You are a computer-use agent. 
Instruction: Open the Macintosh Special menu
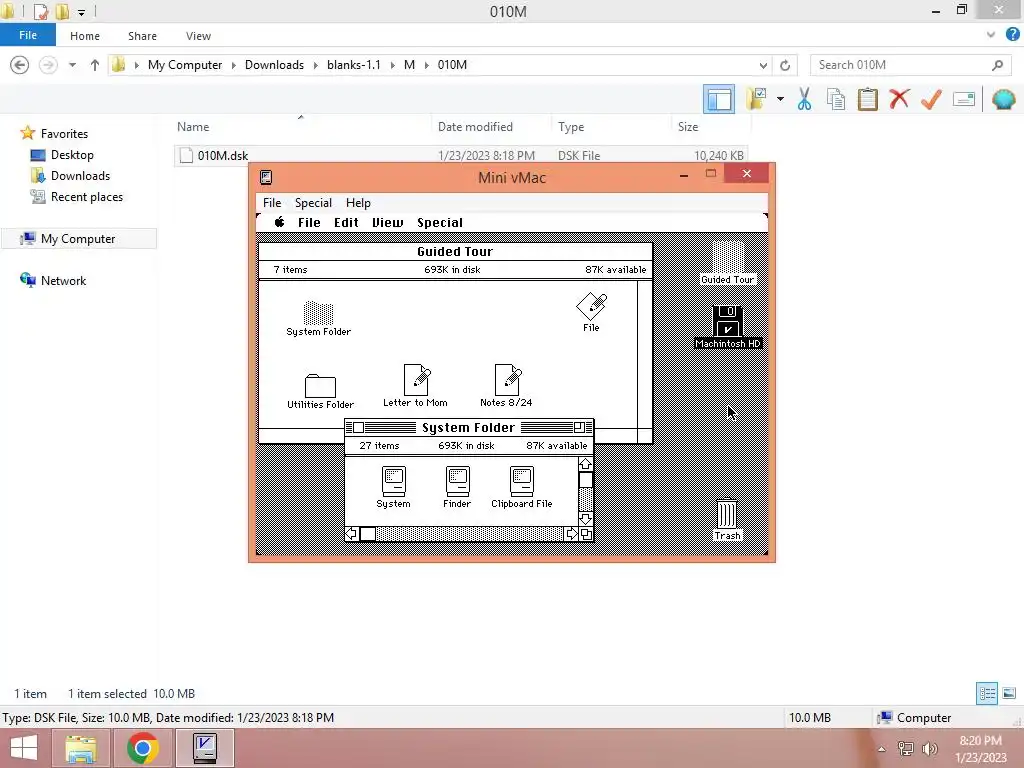[440, 223]
